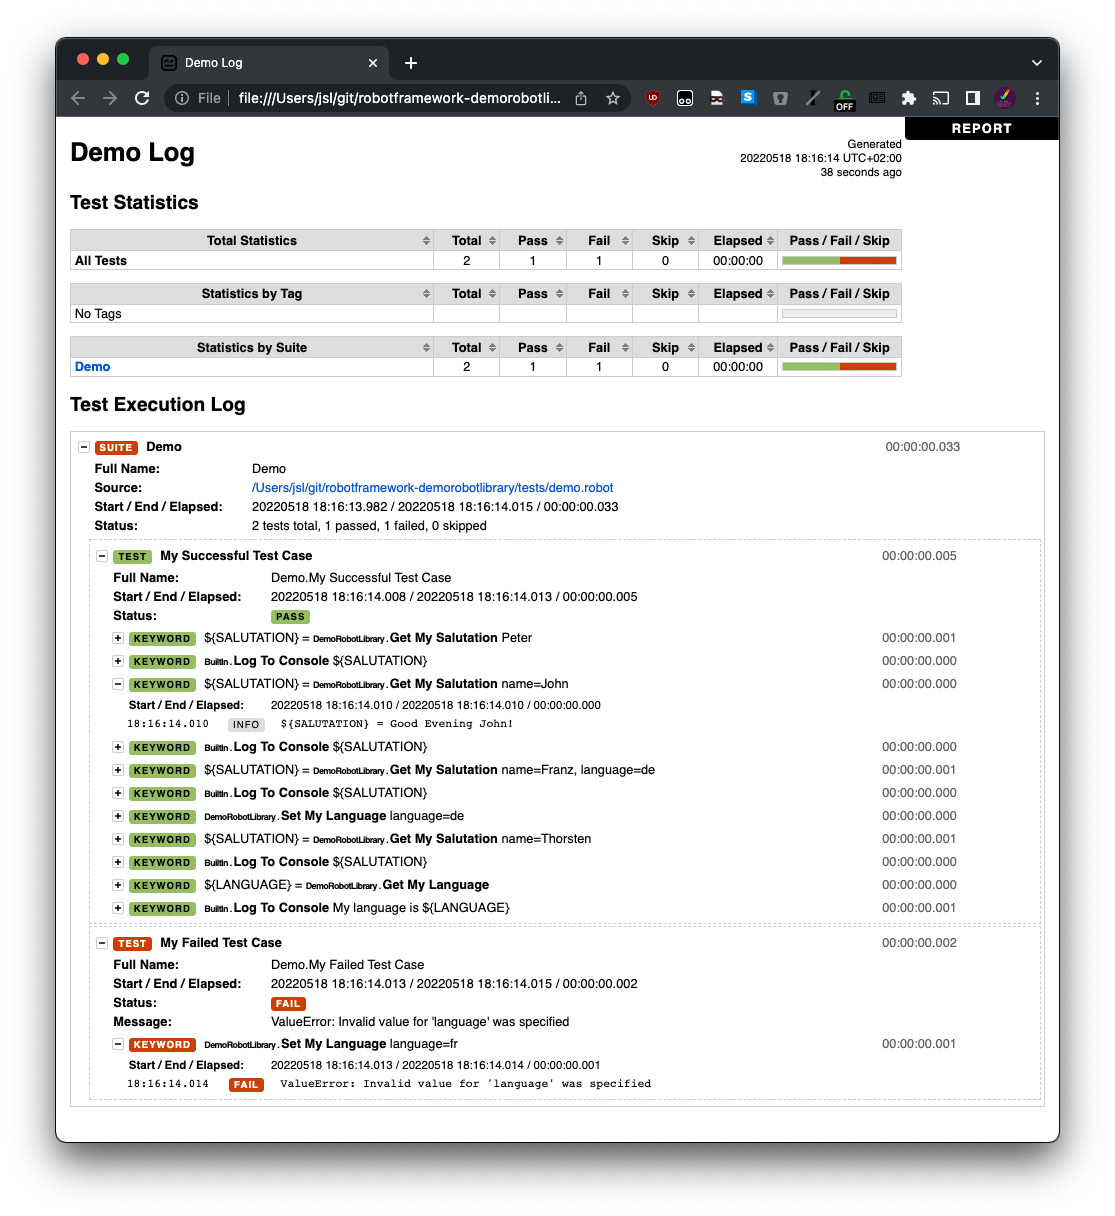Click the uBlock Origin extension icon

[x=653, y=98]
